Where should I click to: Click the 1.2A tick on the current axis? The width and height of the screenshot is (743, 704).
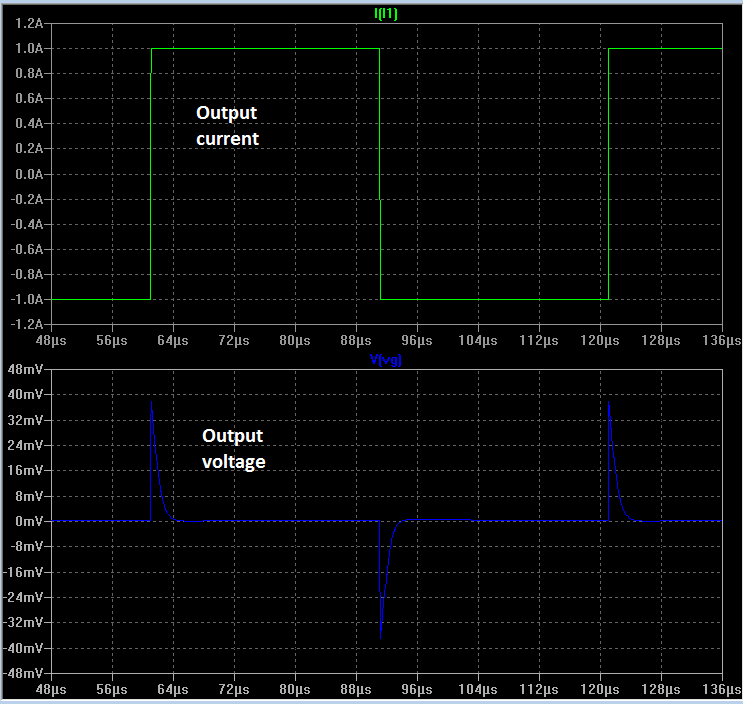[x=29, y=23]
